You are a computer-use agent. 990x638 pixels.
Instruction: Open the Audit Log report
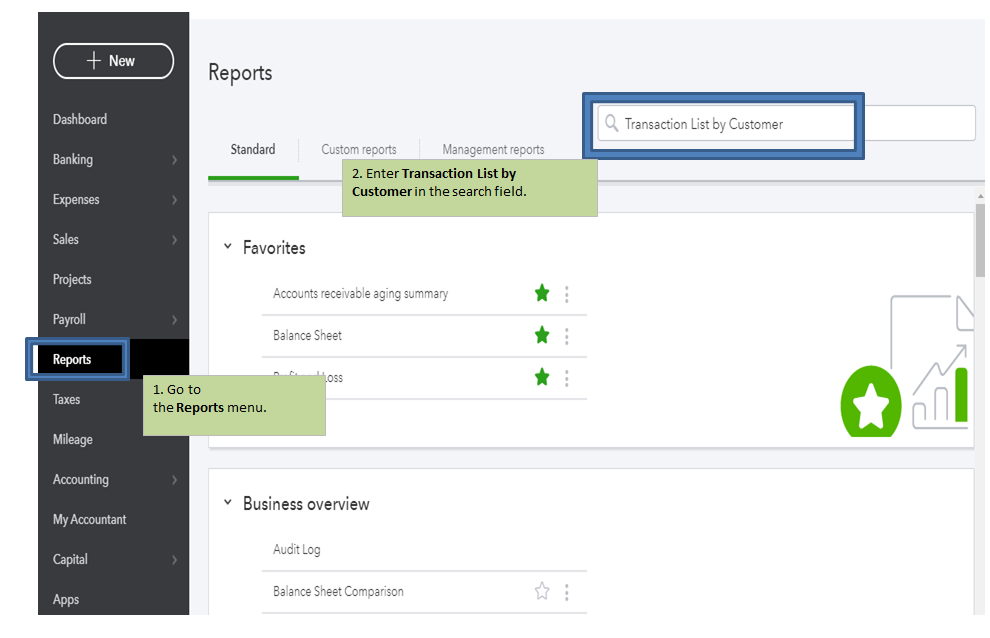tap(297, 549)
